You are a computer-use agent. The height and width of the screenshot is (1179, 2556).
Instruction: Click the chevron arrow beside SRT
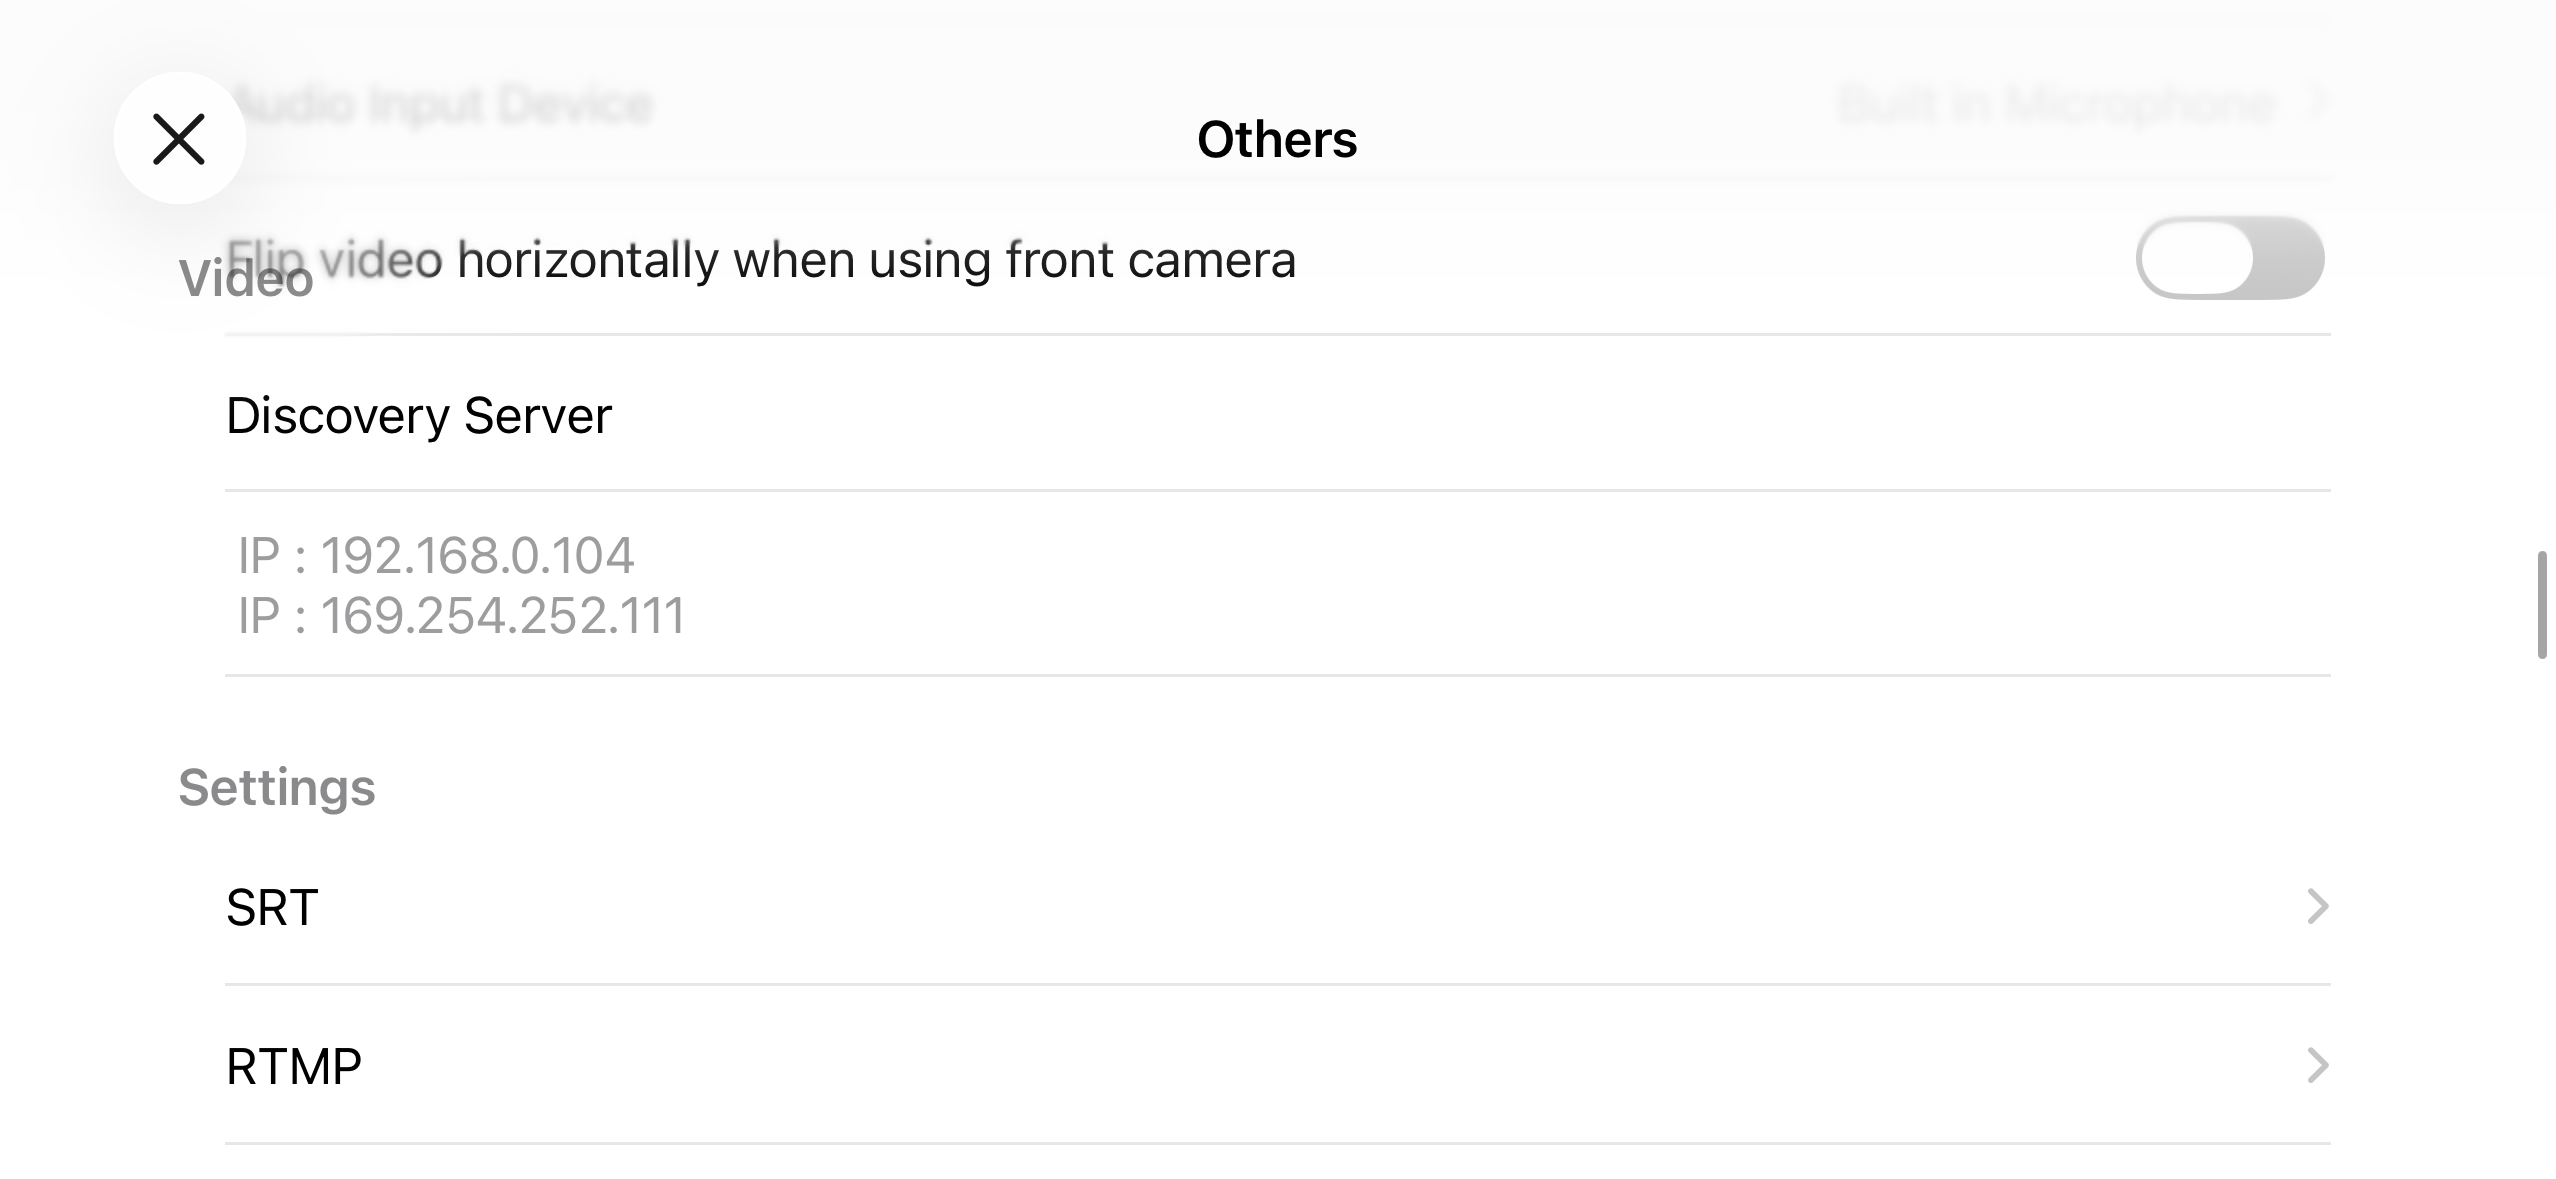coord(2317,906)
